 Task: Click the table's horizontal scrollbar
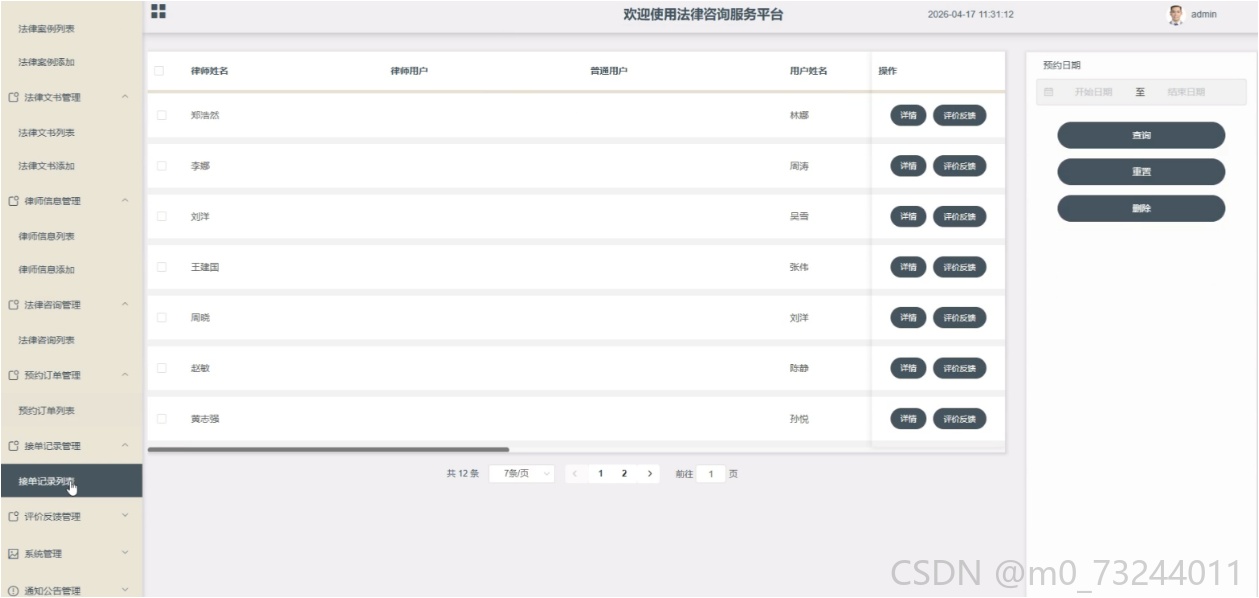328,450
